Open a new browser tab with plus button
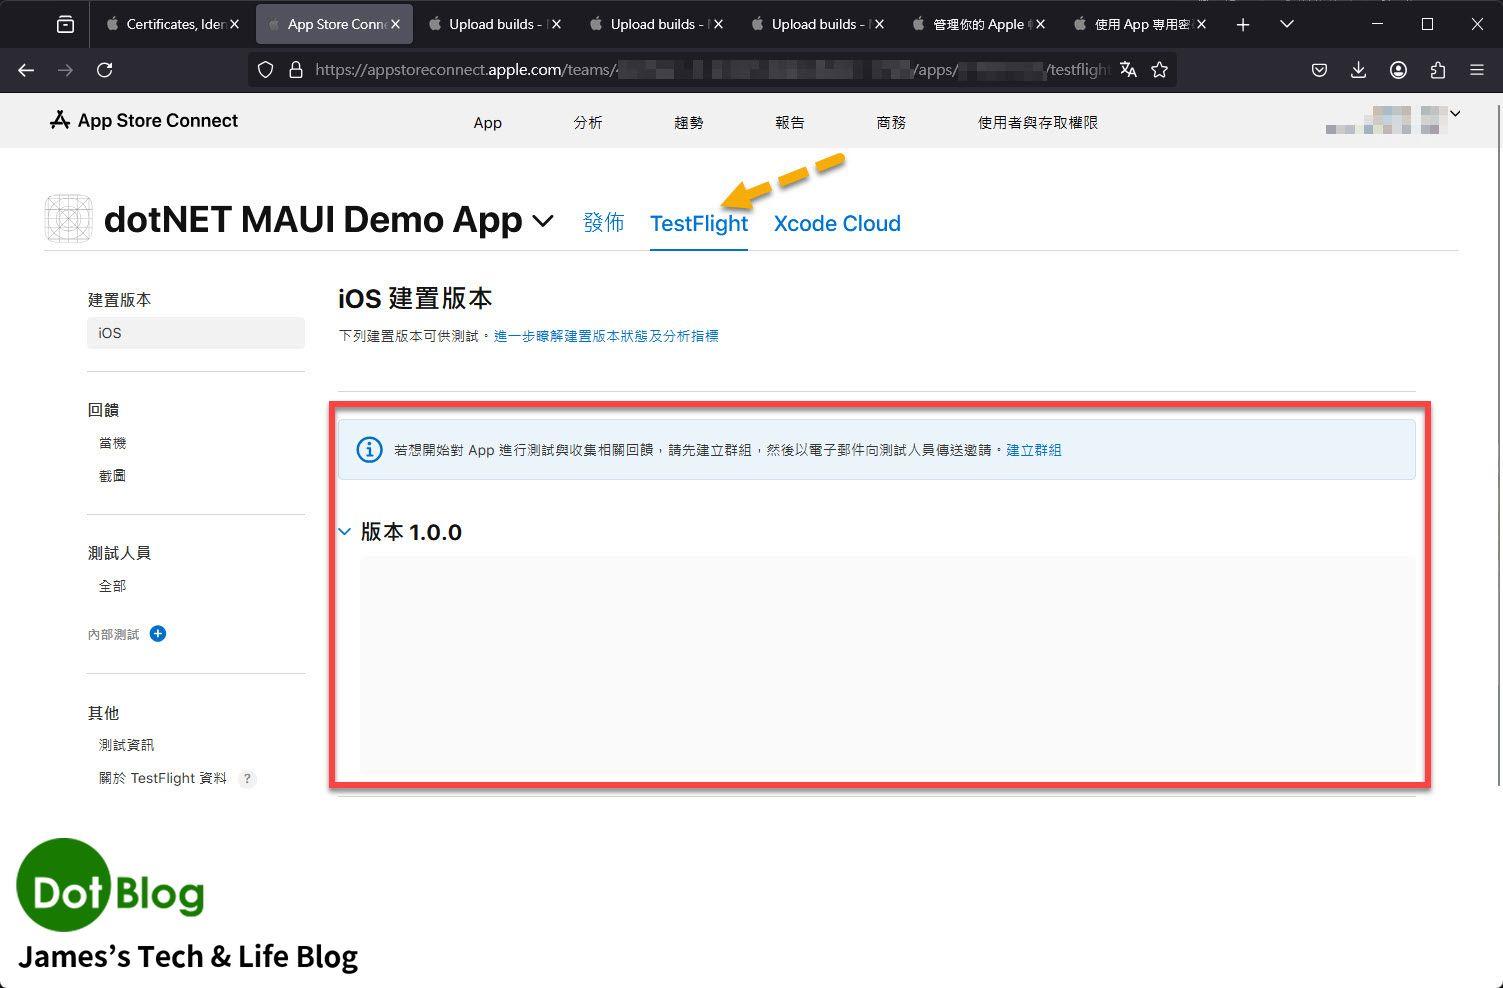 tap(1243, 24)
